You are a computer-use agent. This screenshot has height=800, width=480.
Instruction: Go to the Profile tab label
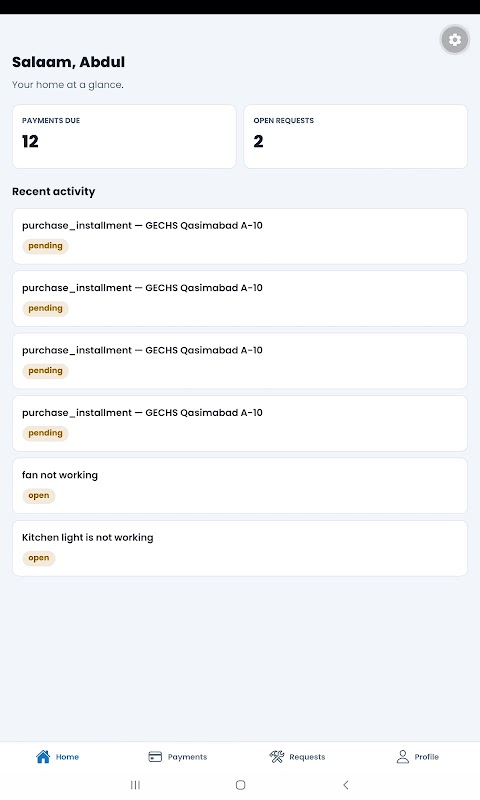point(426,757)
